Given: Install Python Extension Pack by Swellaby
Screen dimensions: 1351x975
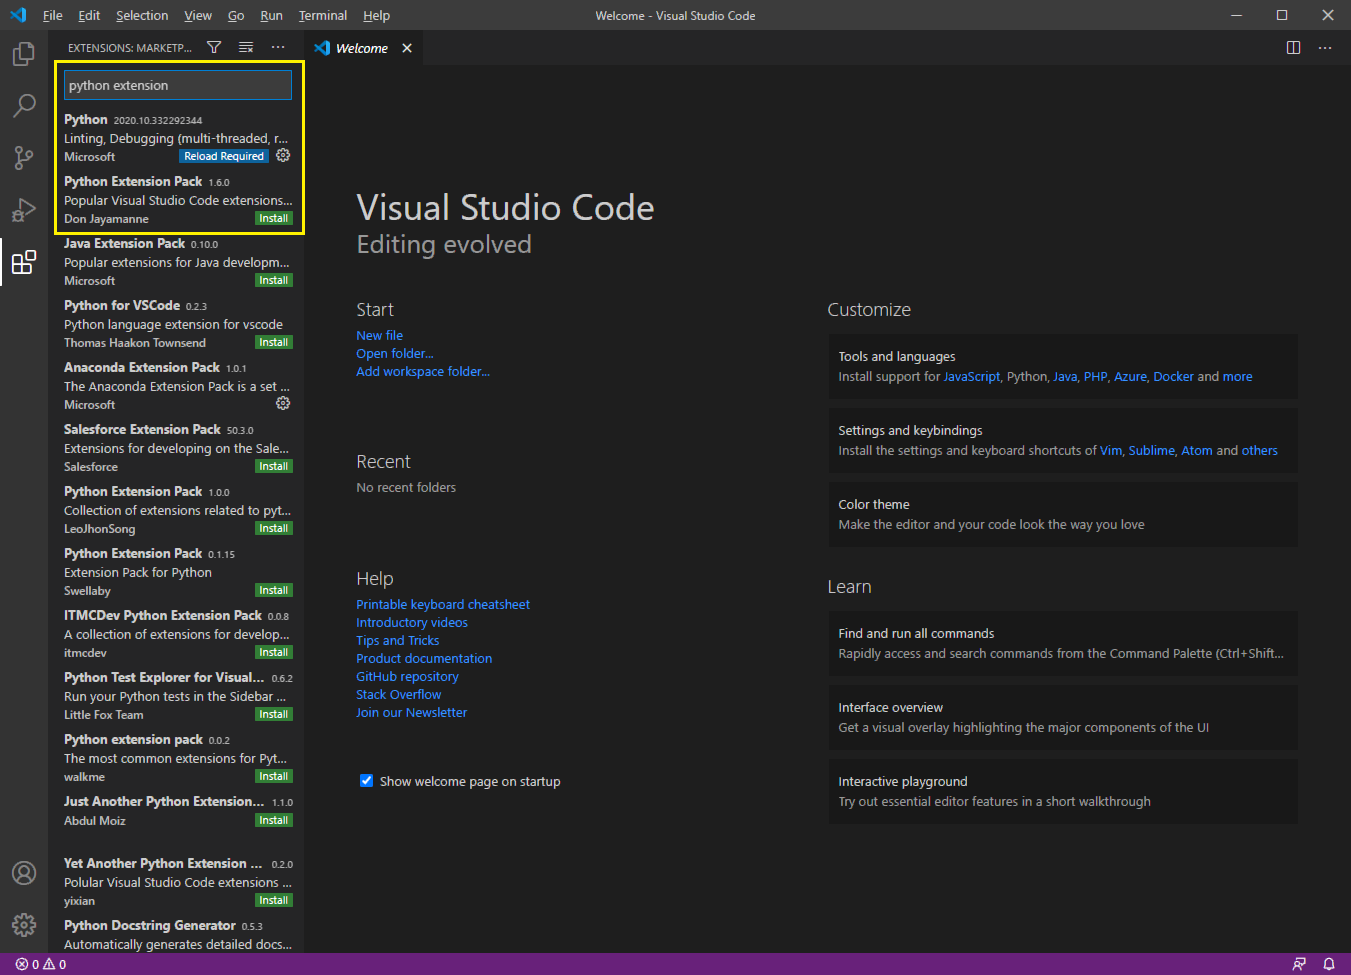Looking at the screenshot, I should (273, 590).
